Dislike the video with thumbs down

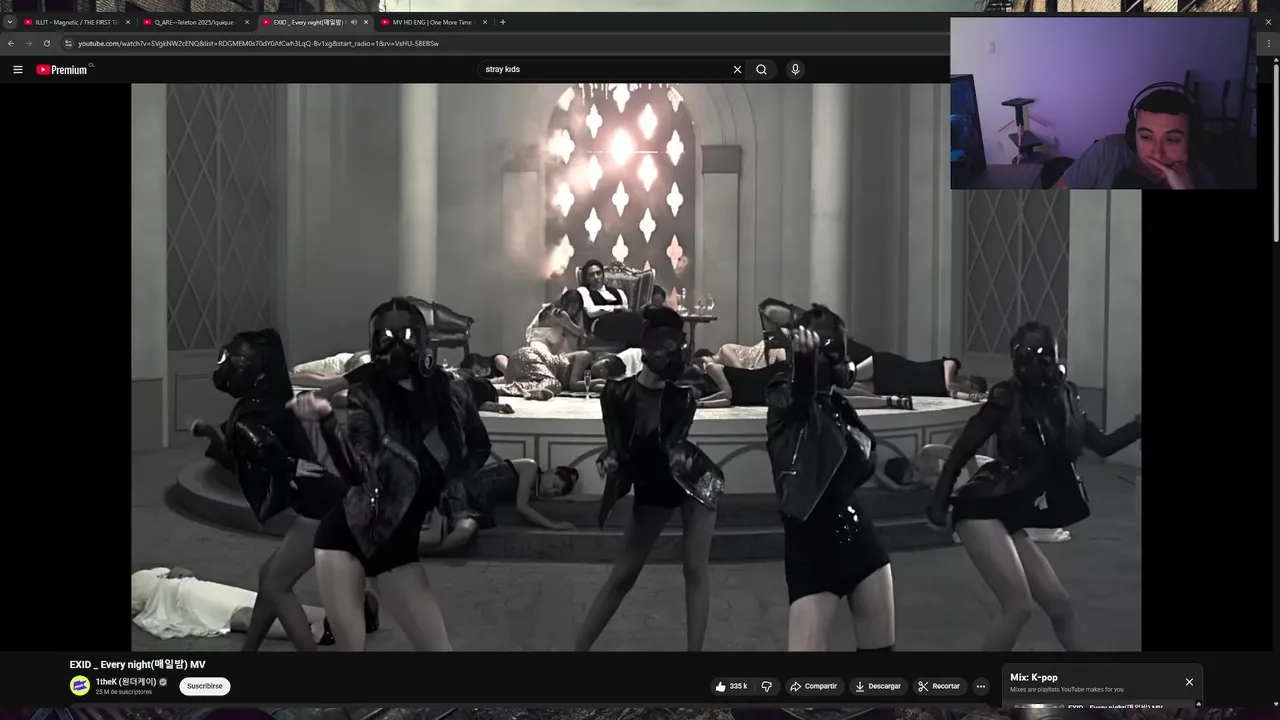pos(767,686)
